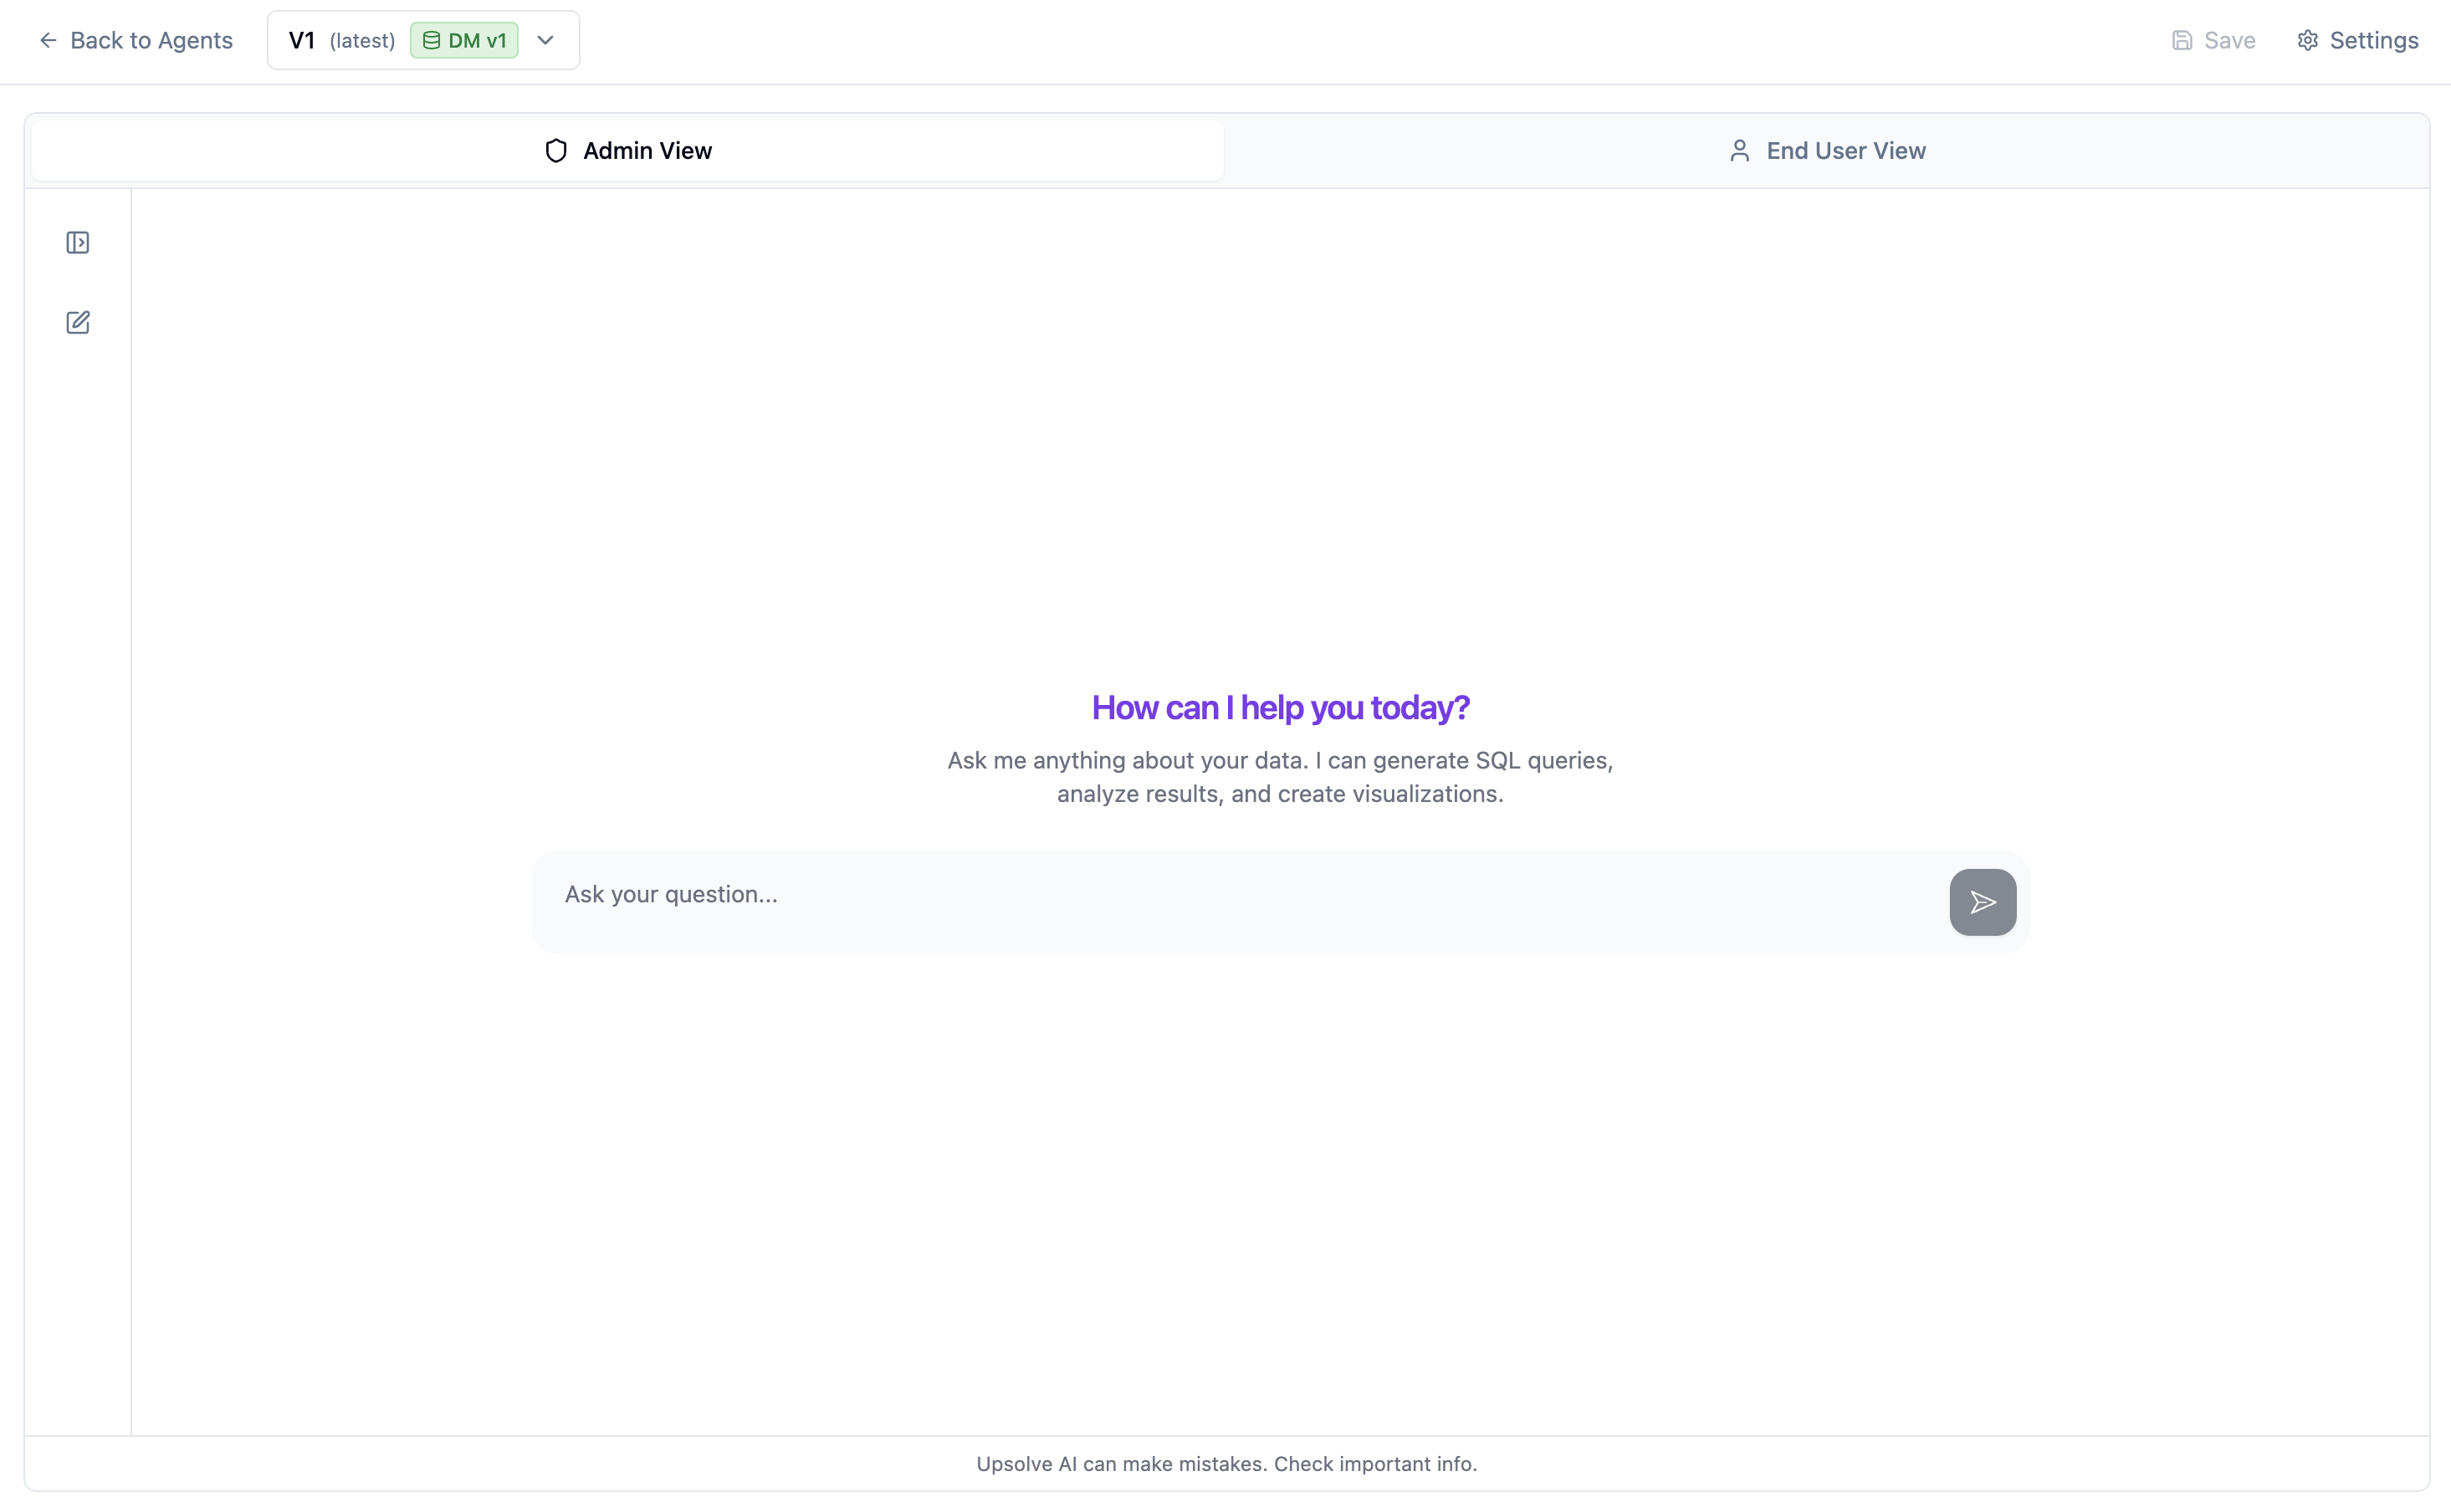Screen dimensions: 2451x1512
Task: Switch the view to End User View
Action: [1827, 150]
